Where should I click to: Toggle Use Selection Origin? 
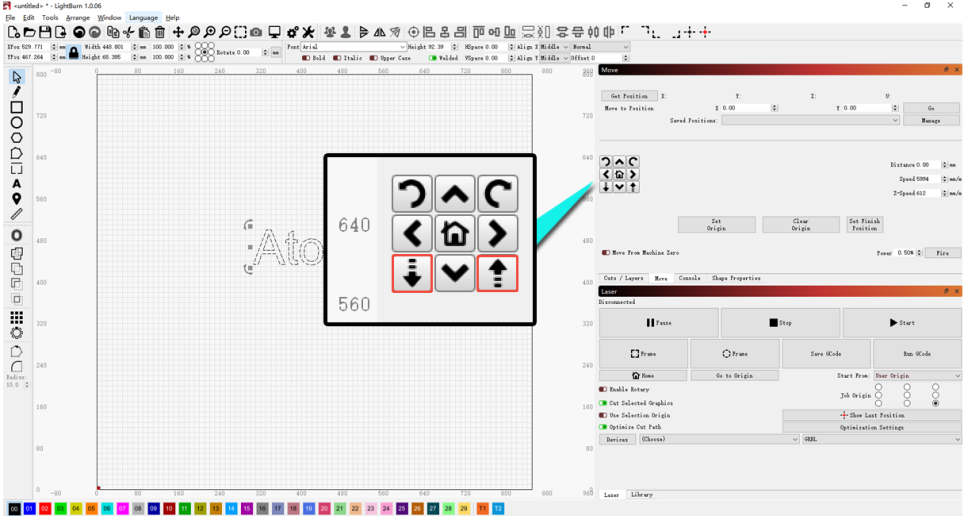pos(602,415)
